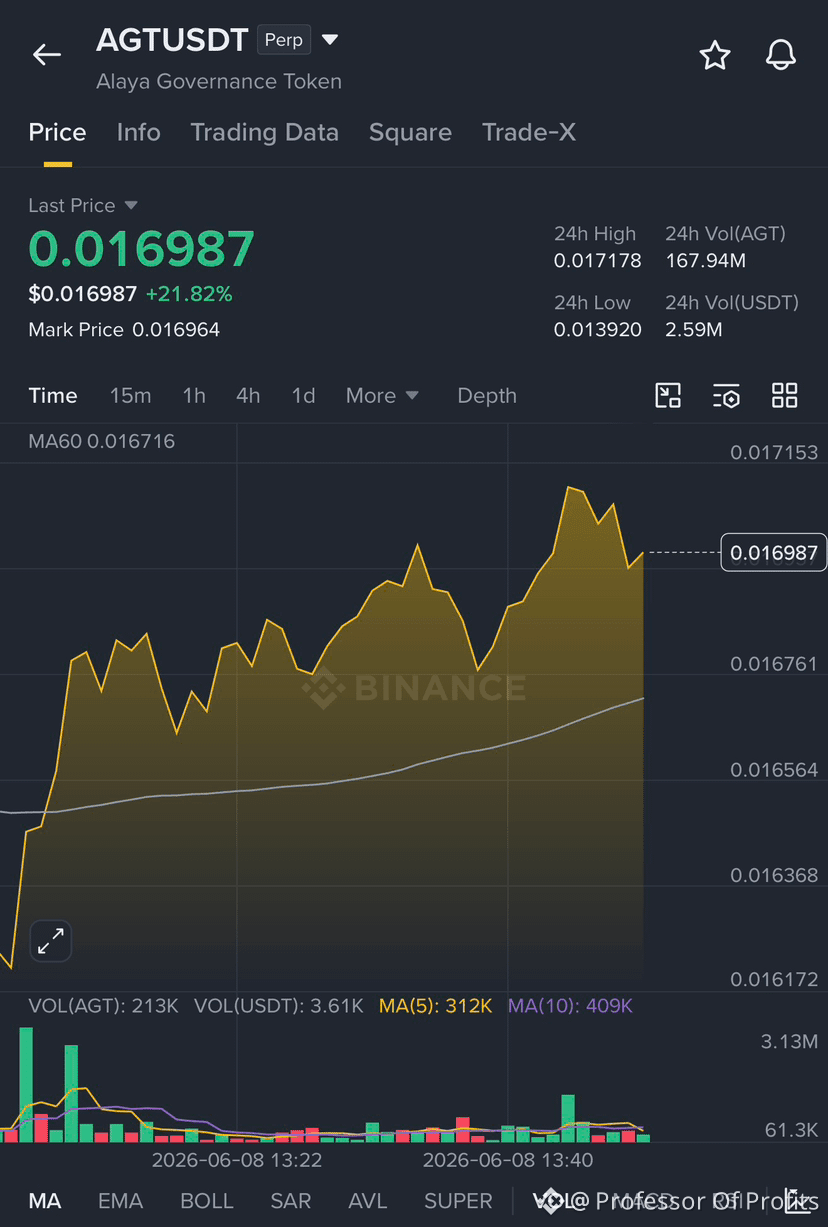Click the Mark Price 0.016964 text
Screen dimensions: 828x1227
pos(124,329)
